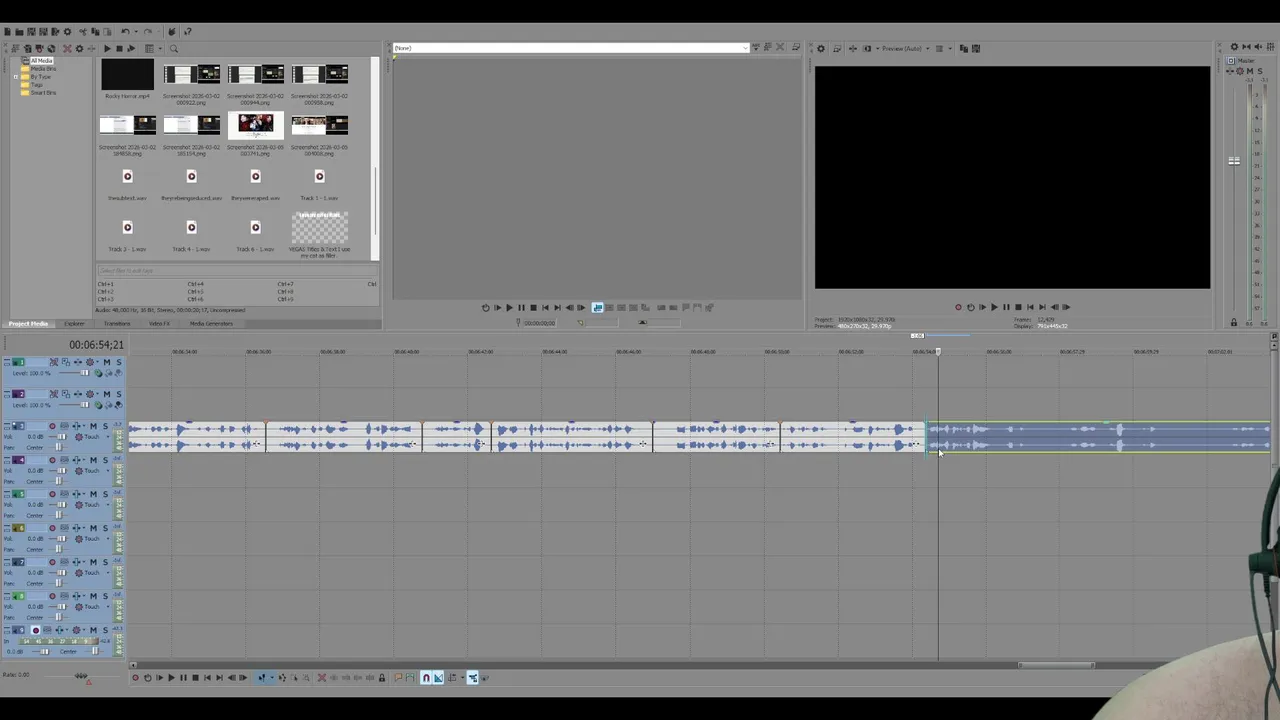Solo audio track 4
Screen dimensions: 1280x720
point(105,460)
